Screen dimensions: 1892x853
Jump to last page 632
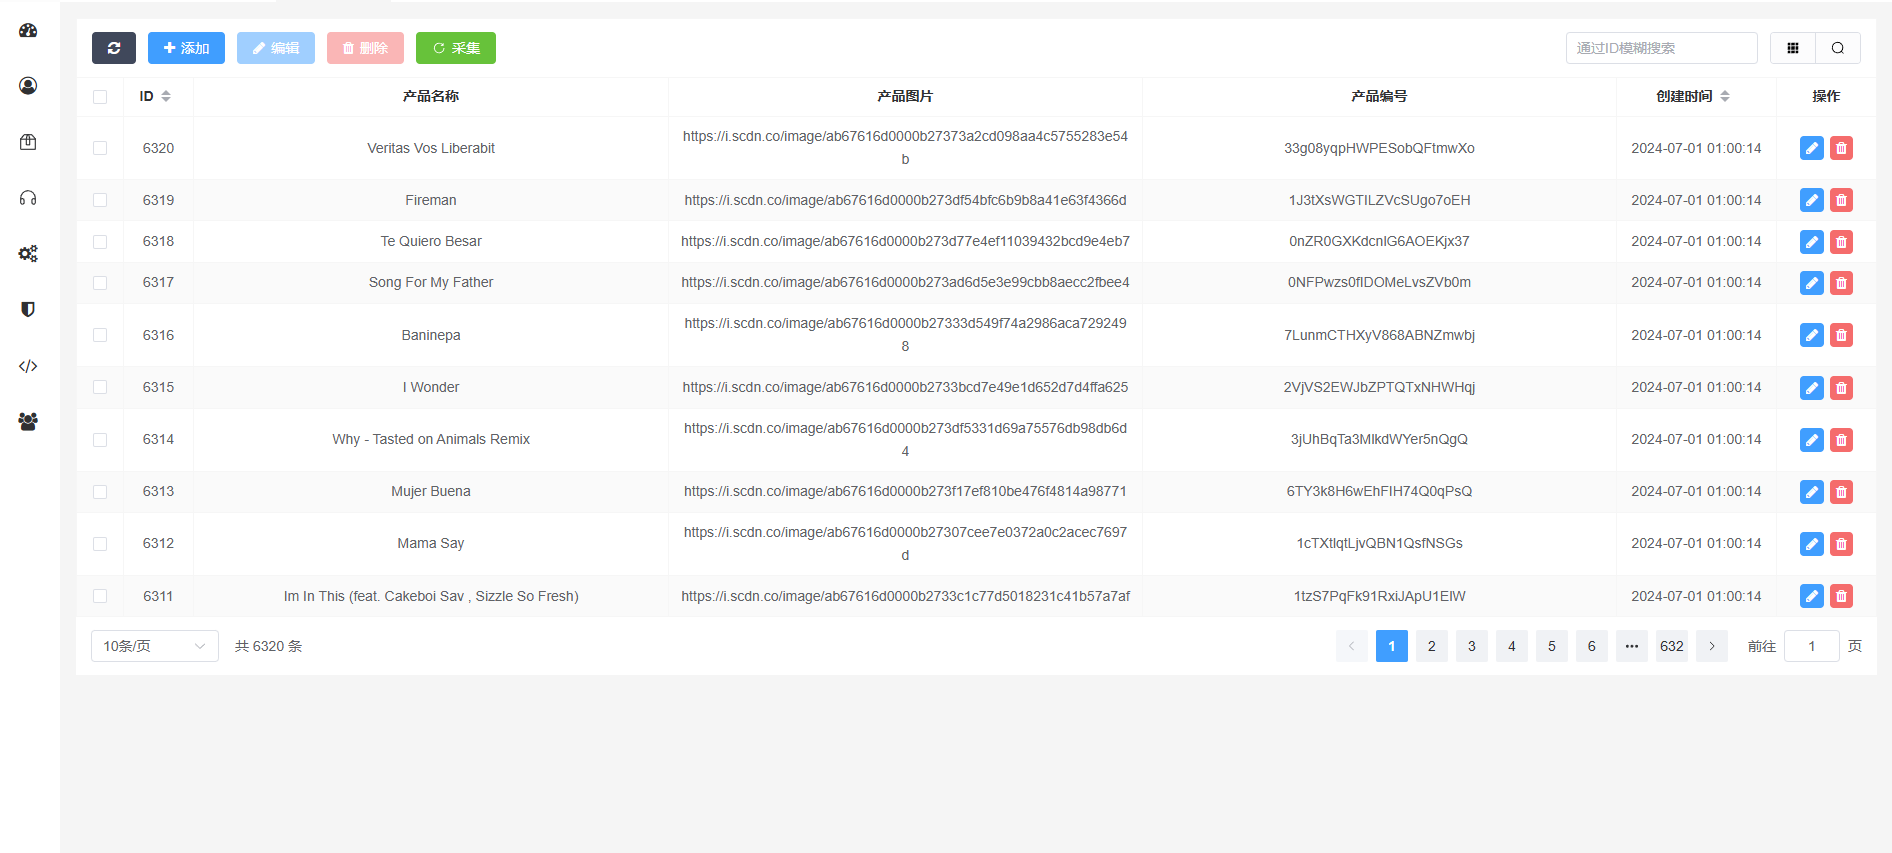tap(1671, 646)
